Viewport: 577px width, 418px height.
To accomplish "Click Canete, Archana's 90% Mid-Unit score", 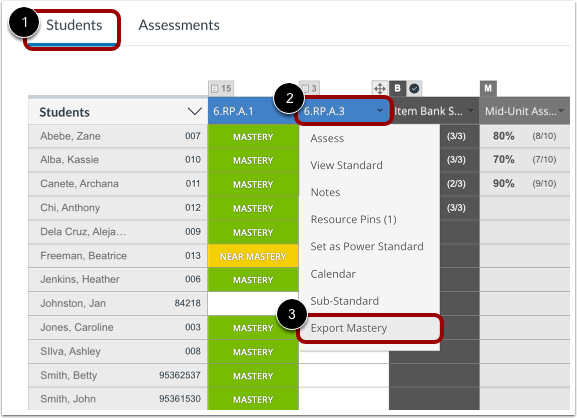I will pos(503,184).
